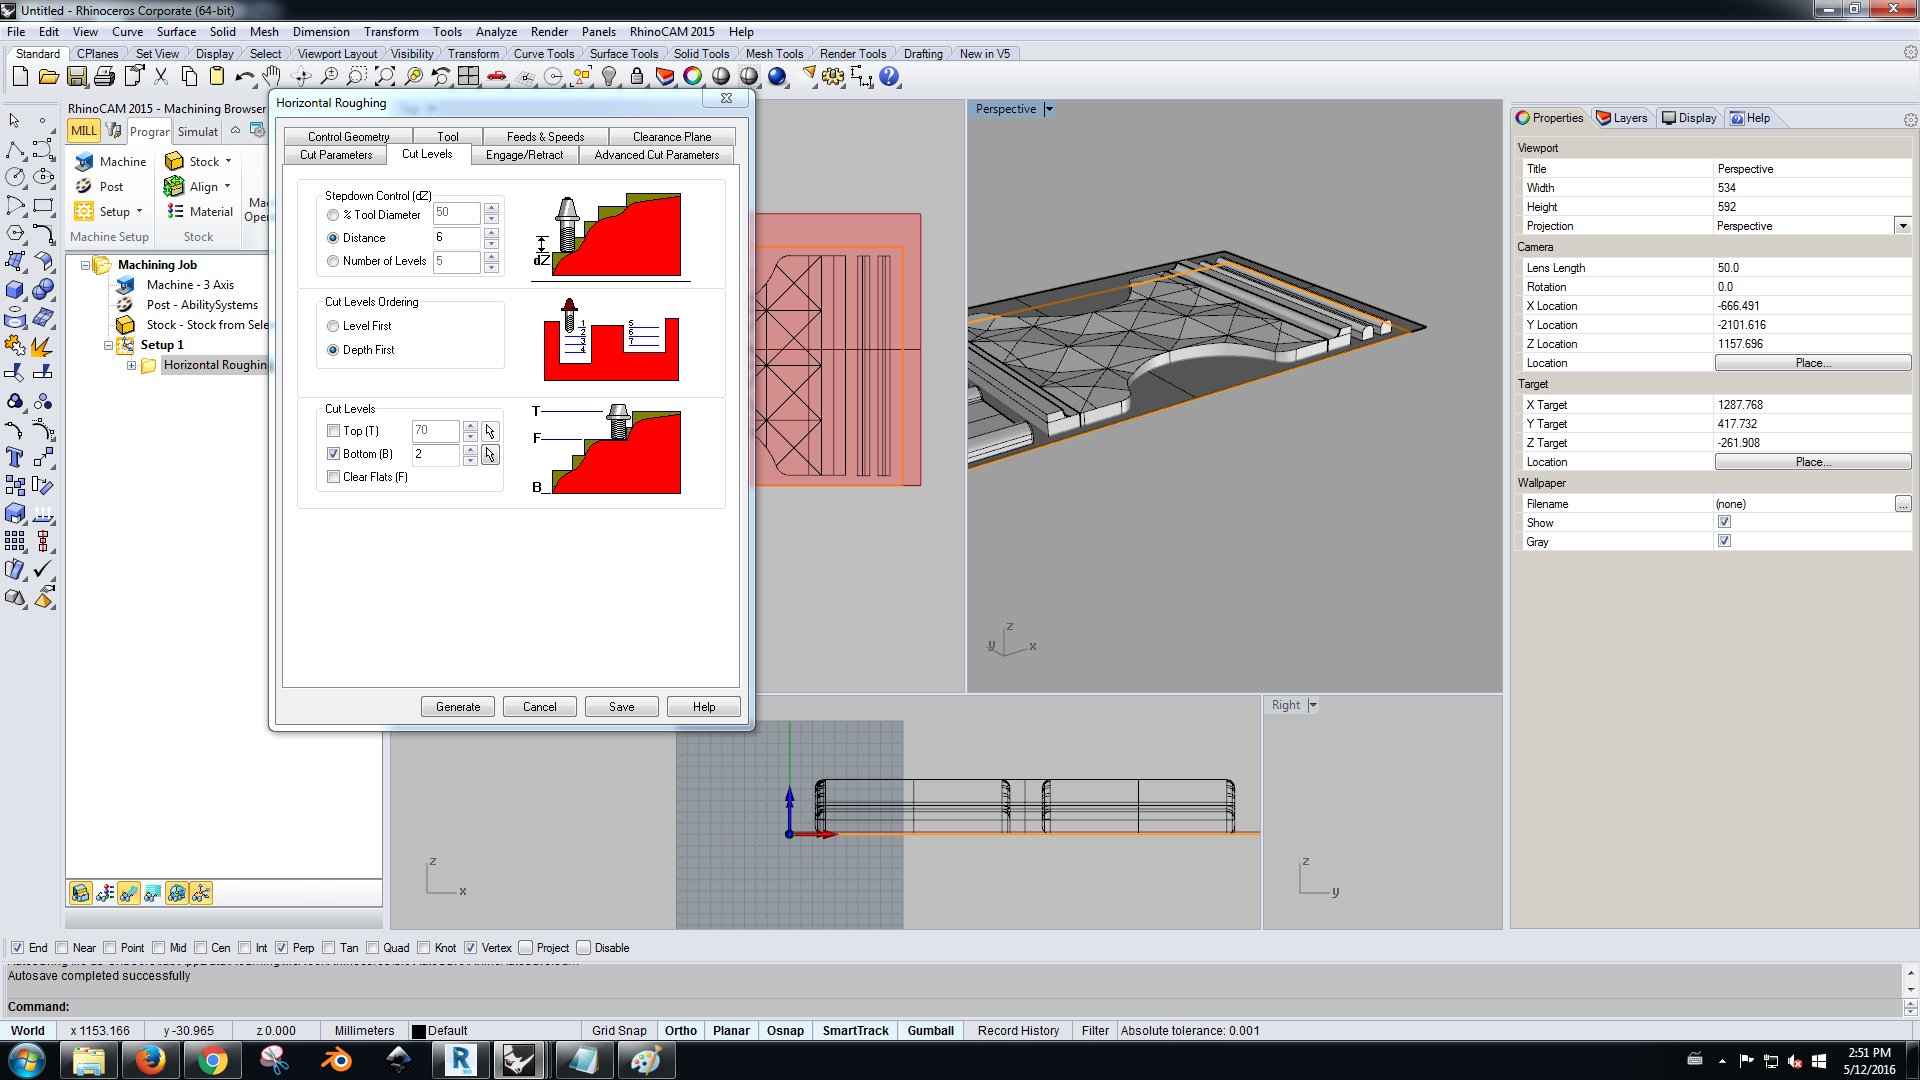Open the Align dropdown arrow
Screen dimensions: 1920x1080
click(x=227, y=186)
